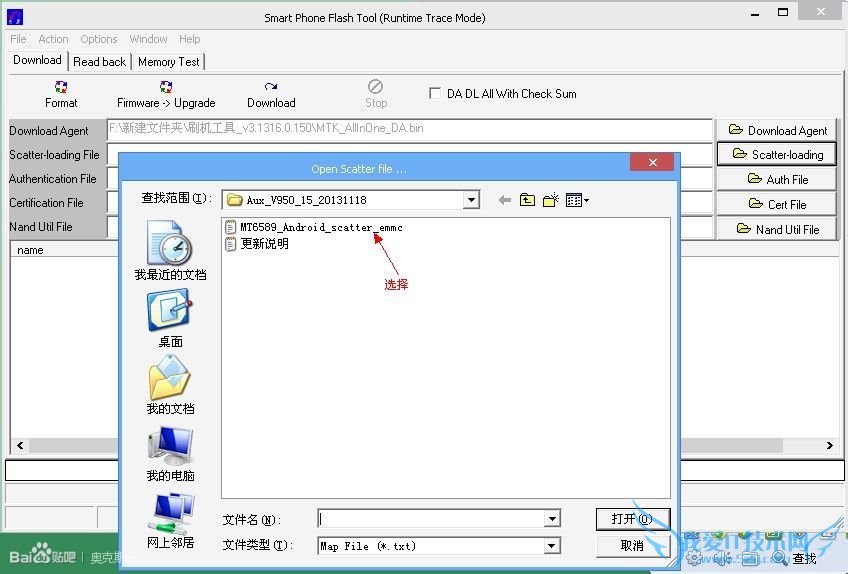
Task: Close the Open Scatter File dialog
Action: (652, 162)
